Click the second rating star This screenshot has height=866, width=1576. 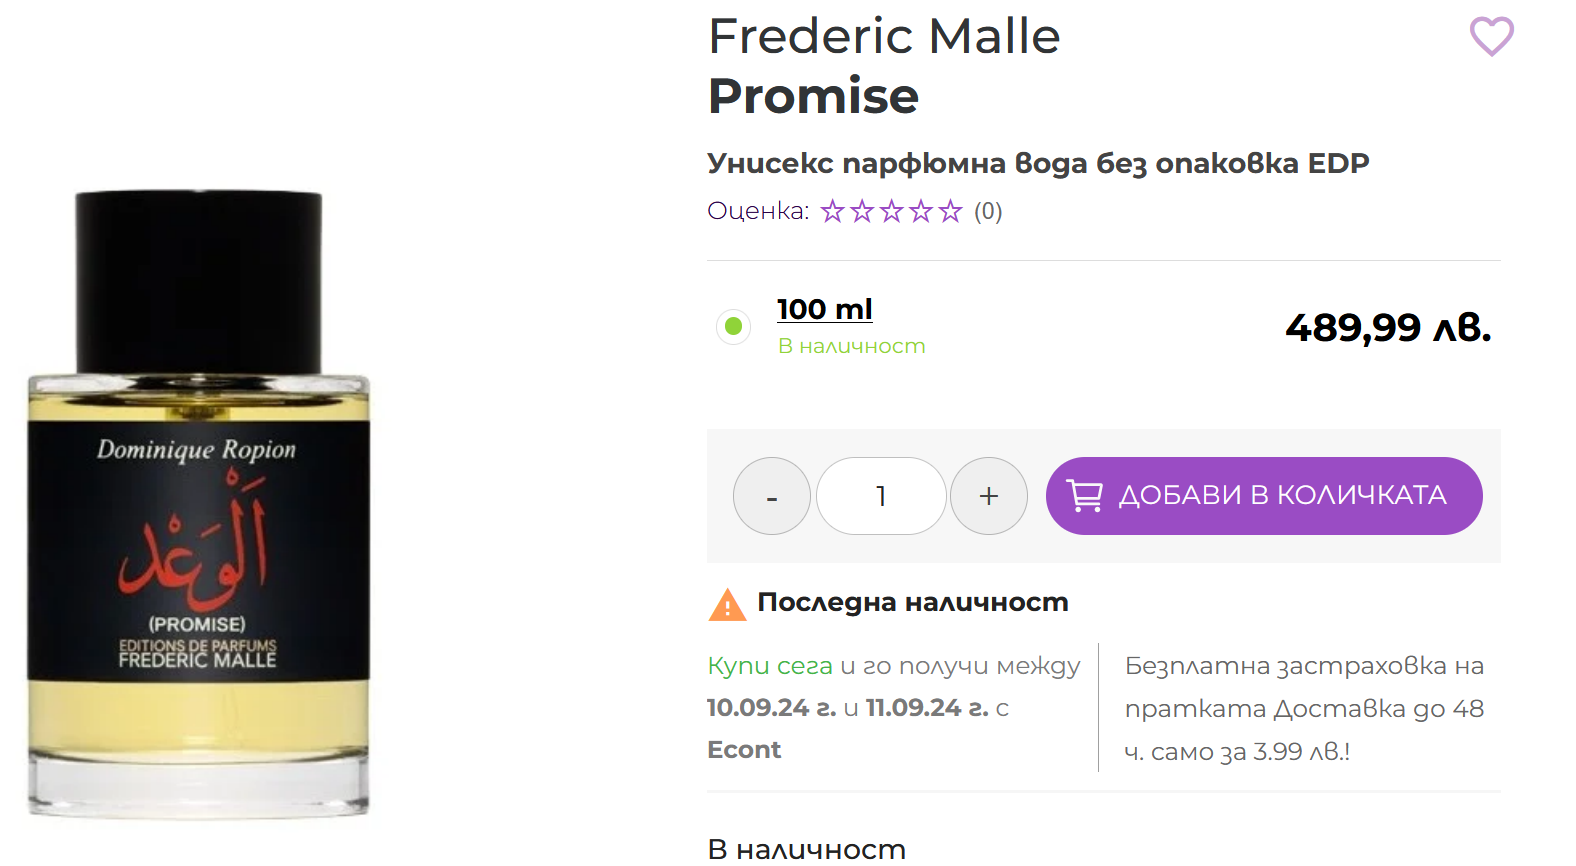(862, 211)
